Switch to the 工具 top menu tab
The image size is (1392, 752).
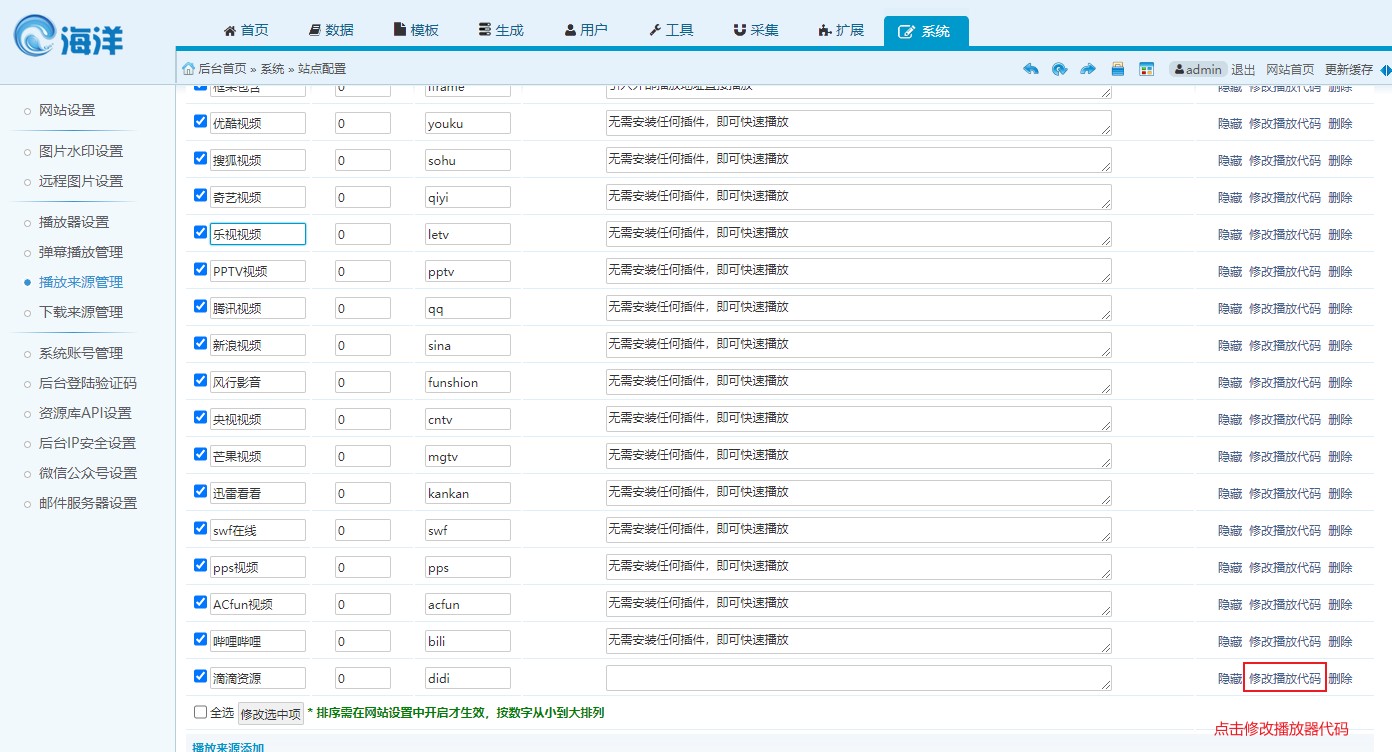671,30
